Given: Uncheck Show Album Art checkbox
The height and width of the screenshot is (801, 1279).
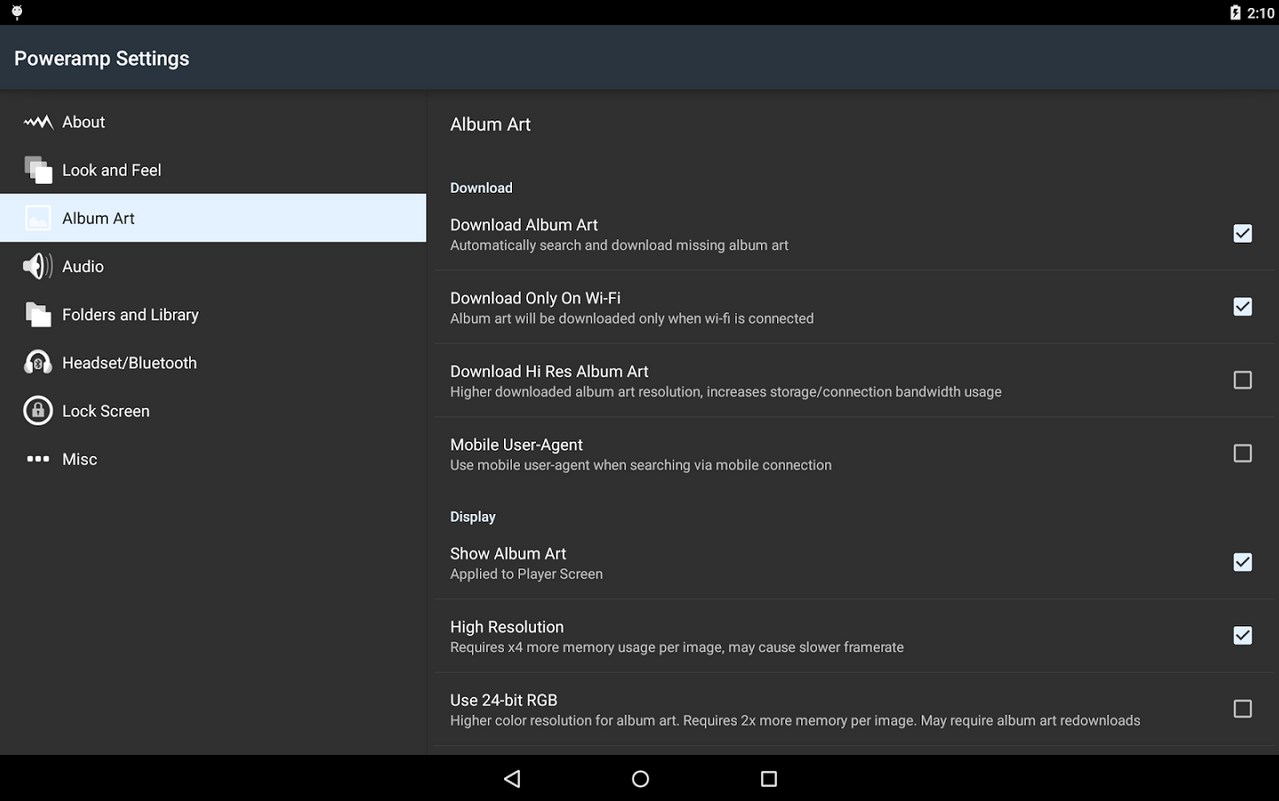Looking at the screenshot, I should [x=1242, y=562].
